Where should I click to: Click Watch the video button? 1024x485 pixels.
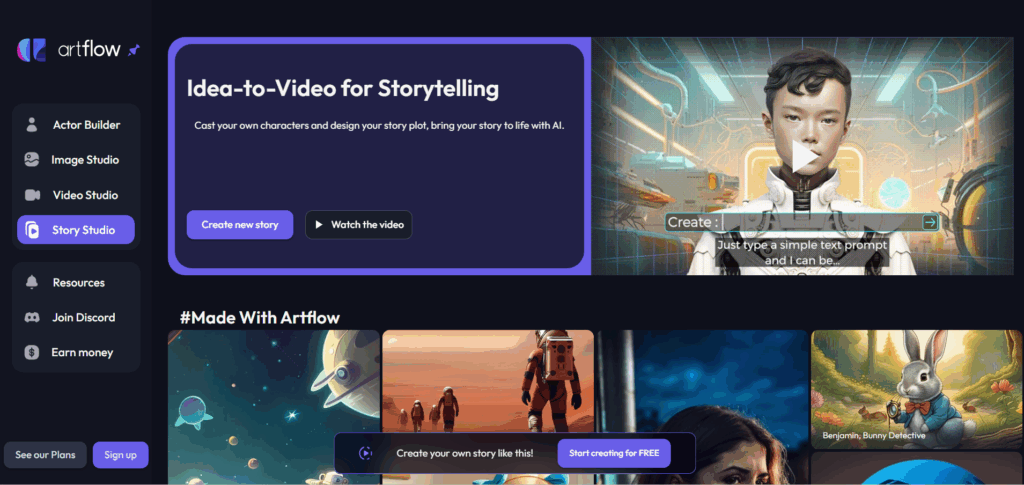point(359,225)
